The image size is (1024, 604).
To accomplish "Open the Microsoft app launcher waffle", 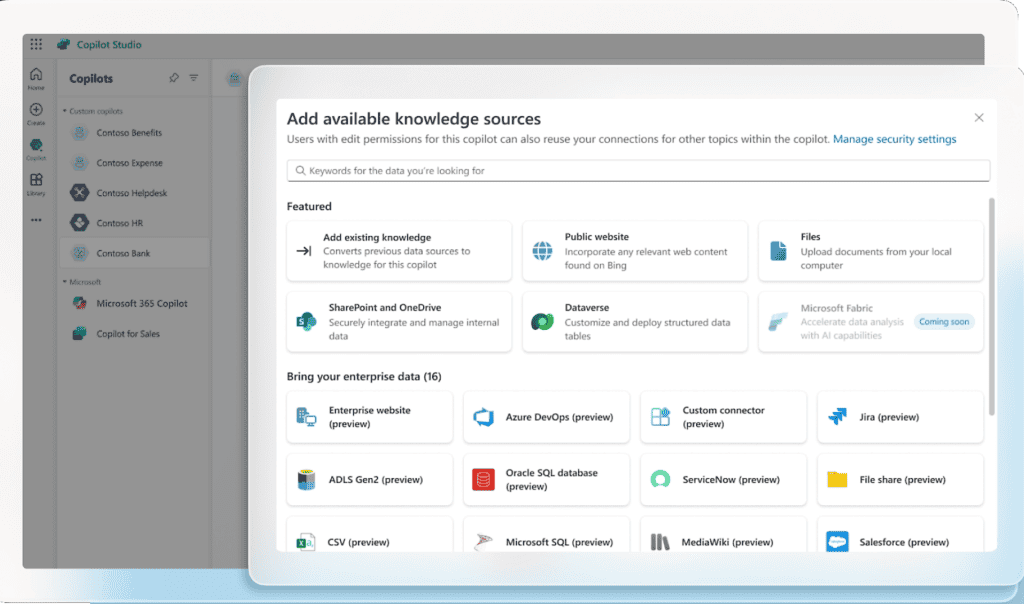I will (x=36, y=43).
